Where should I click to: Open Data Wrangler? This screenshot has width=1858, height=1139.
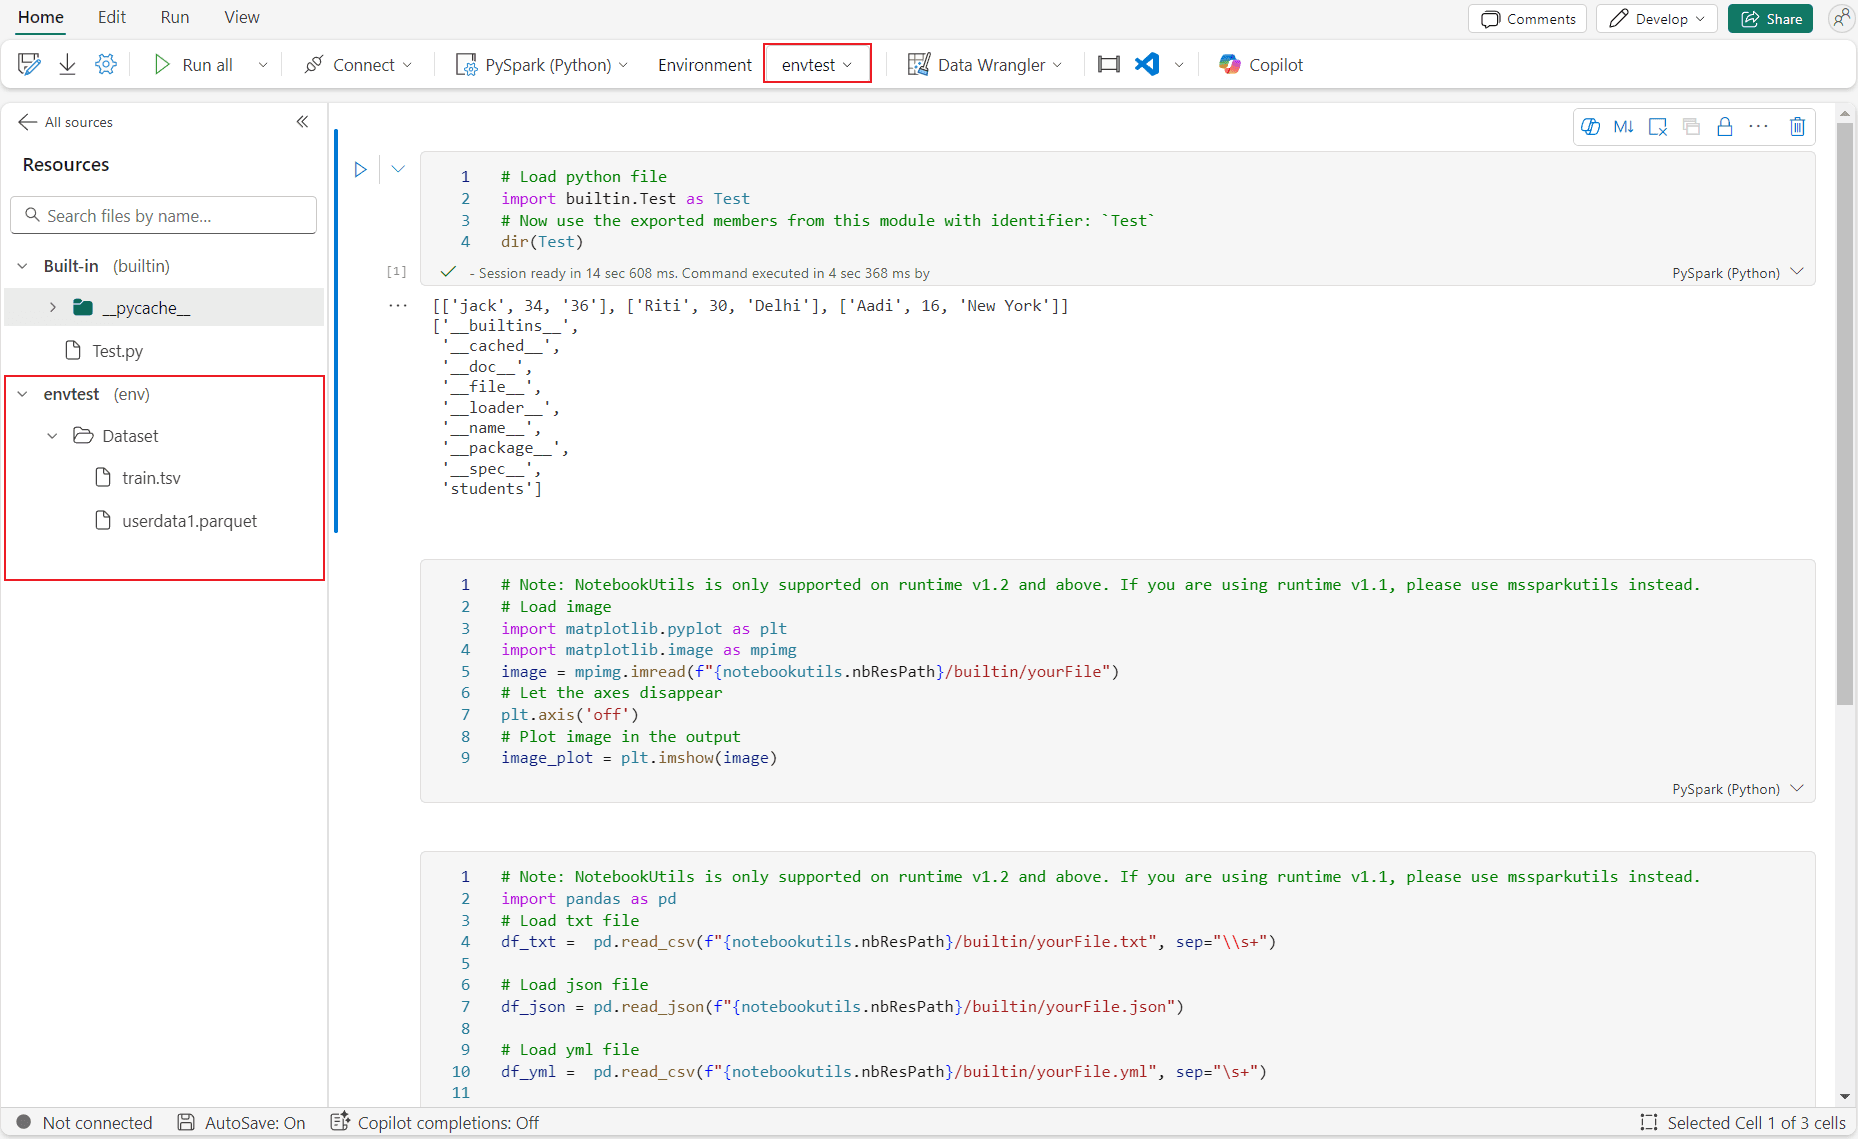click(x=985, y=64)
